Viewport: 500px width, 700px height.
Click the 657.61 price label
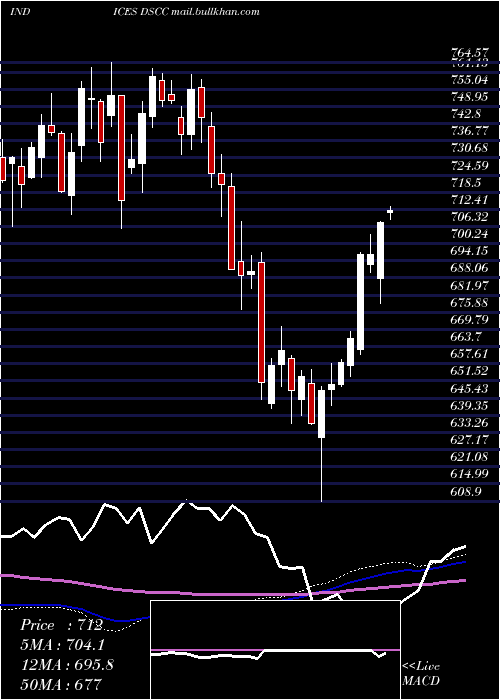point(470,354)
